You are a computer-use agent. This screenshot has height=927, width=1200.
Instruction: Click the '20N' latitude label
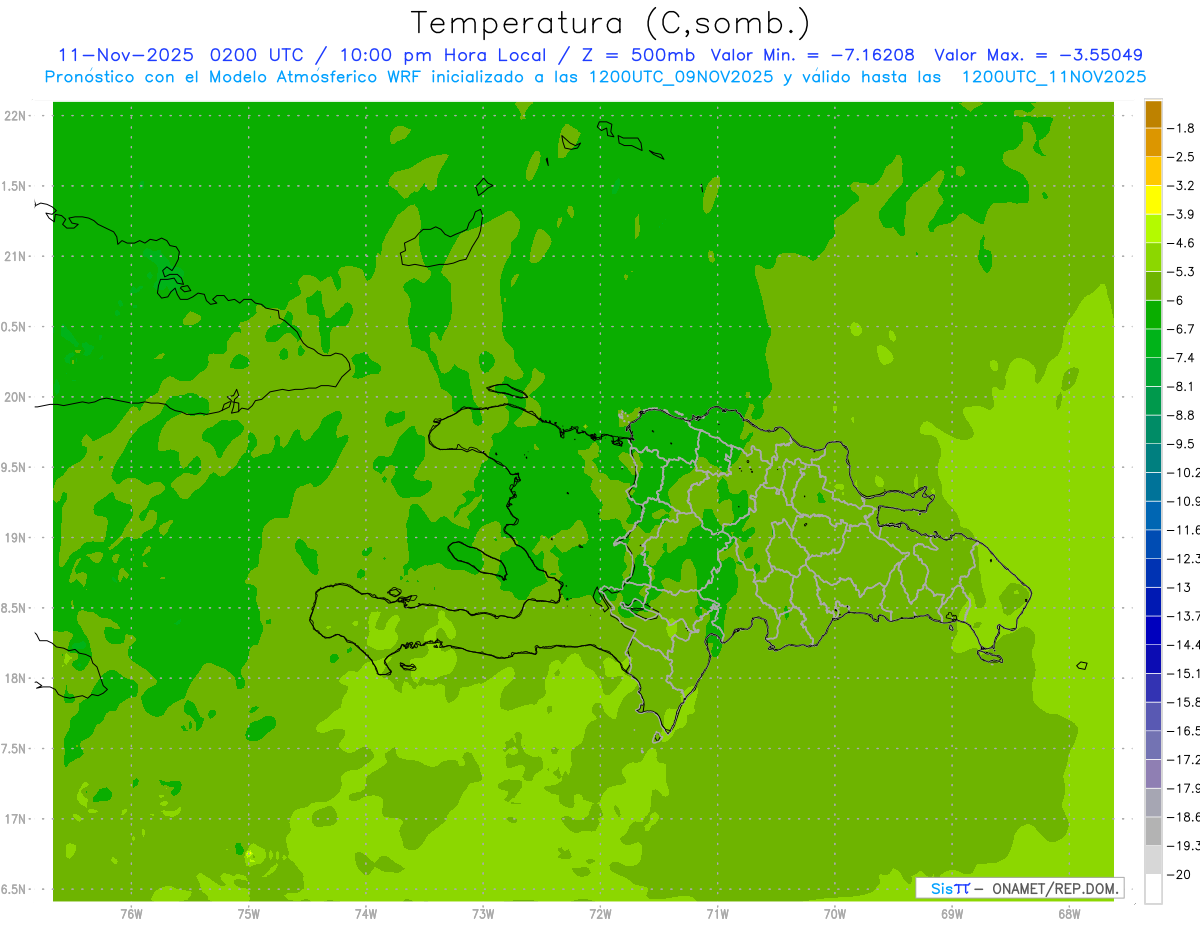(x=15, y=398)
